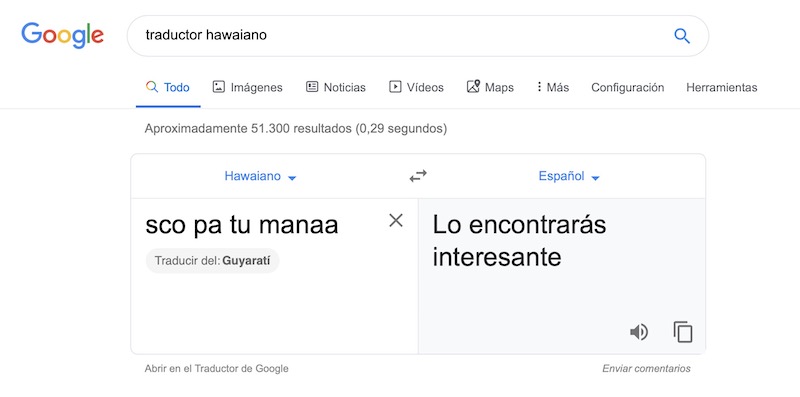
Task: Click the Enviar comentarios link
Action: [x=646, y=368]
